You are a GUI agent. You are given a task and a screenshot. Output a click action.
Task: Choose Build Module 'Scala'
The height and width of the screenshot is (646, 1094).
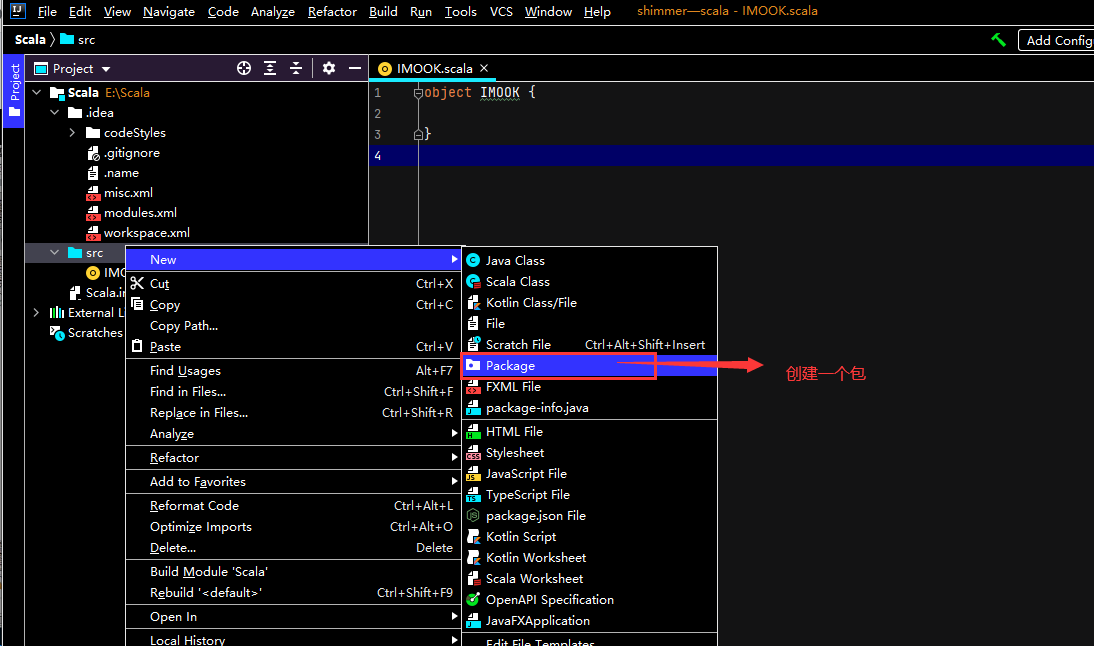(x=292, y=571)
